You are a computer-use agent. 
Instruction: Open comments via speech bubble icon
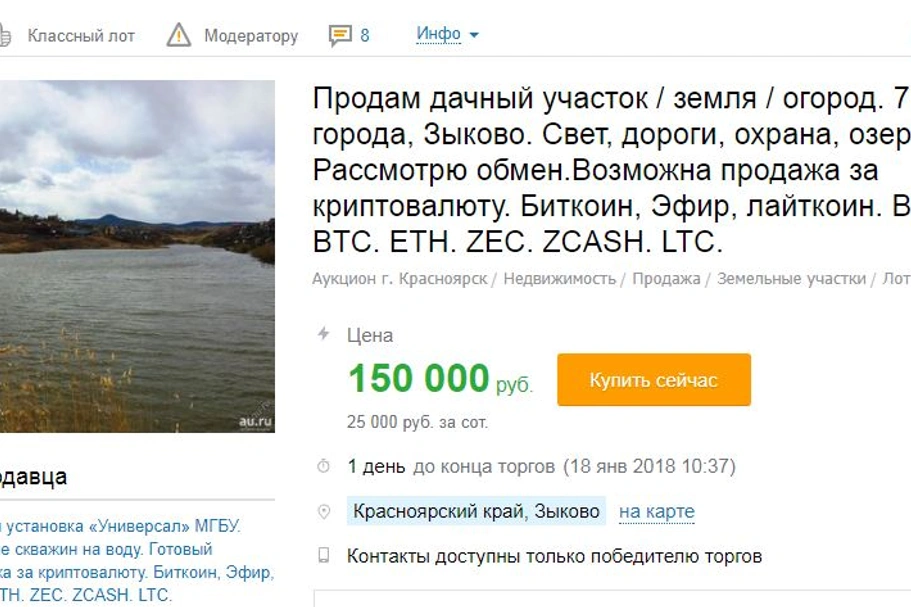[x=340, y=35]
